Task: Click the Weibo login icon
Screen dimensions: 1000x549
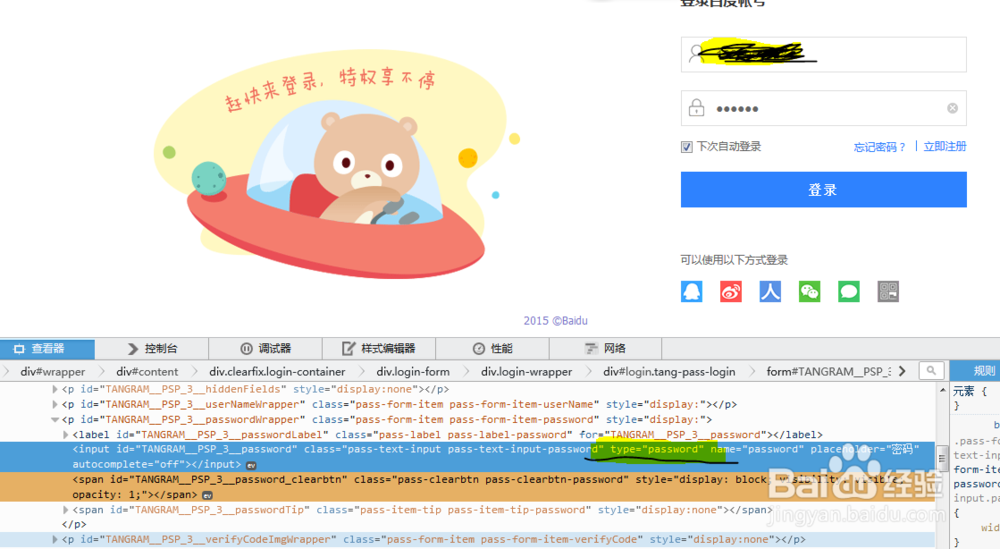Action: [731, 291]
